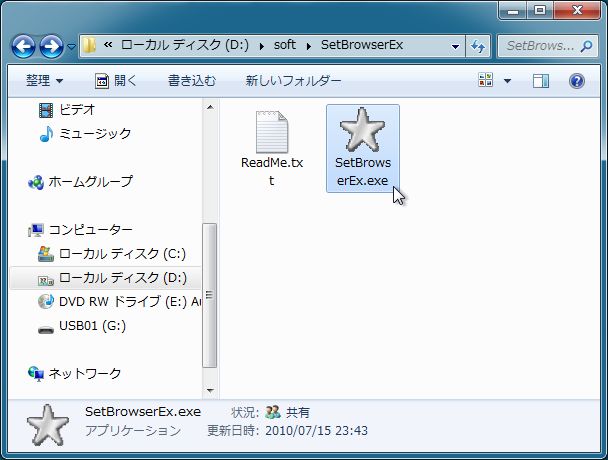Open the view options dropdown arrow

[x=507, y=81]
